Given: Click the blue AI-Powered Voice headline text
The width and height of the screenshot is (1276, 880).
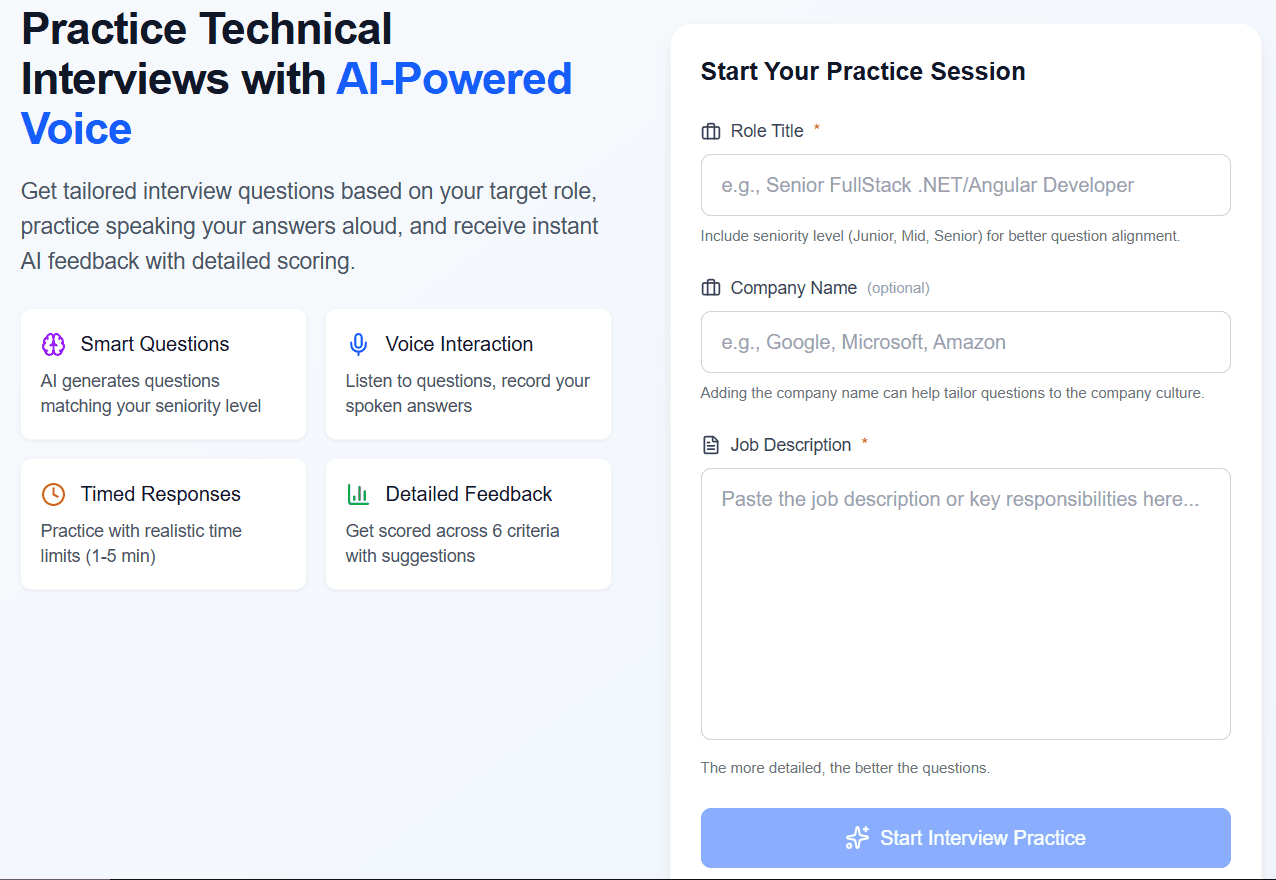Looking at the screenshot, I should (x=453, y=80).
